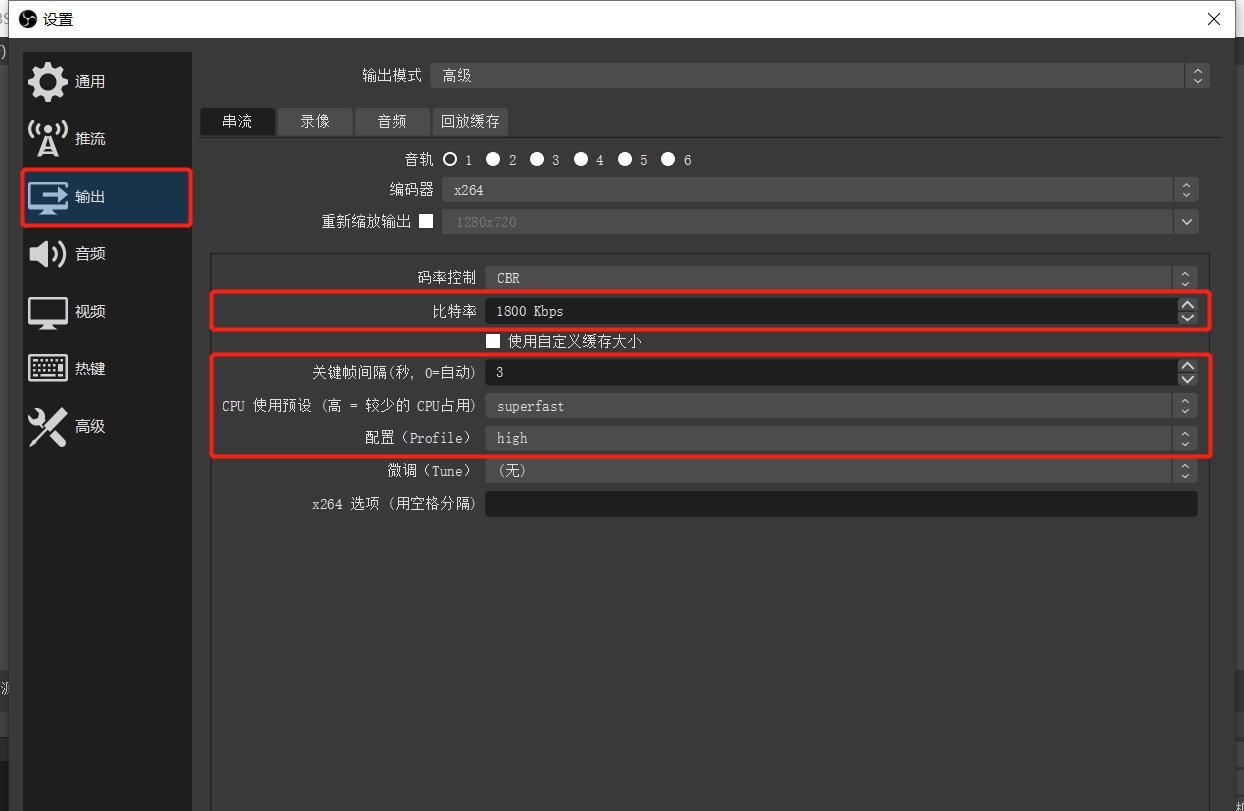Select audio track 5 radio button
Screen dimensions: 1244x811
click(x=625, y=159)
